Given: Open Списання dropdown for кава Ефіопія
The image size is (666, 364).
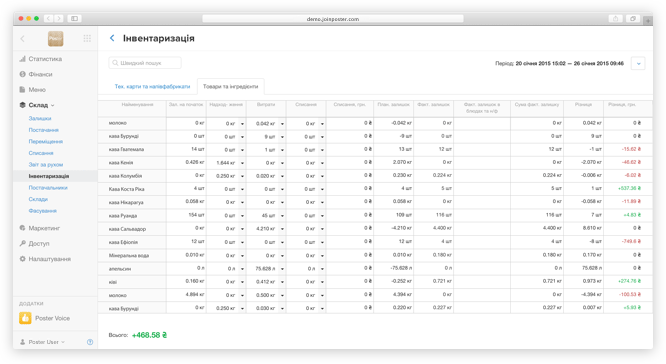Looking at the screenshot, I should pyautogui.click(x=322, y=243).
